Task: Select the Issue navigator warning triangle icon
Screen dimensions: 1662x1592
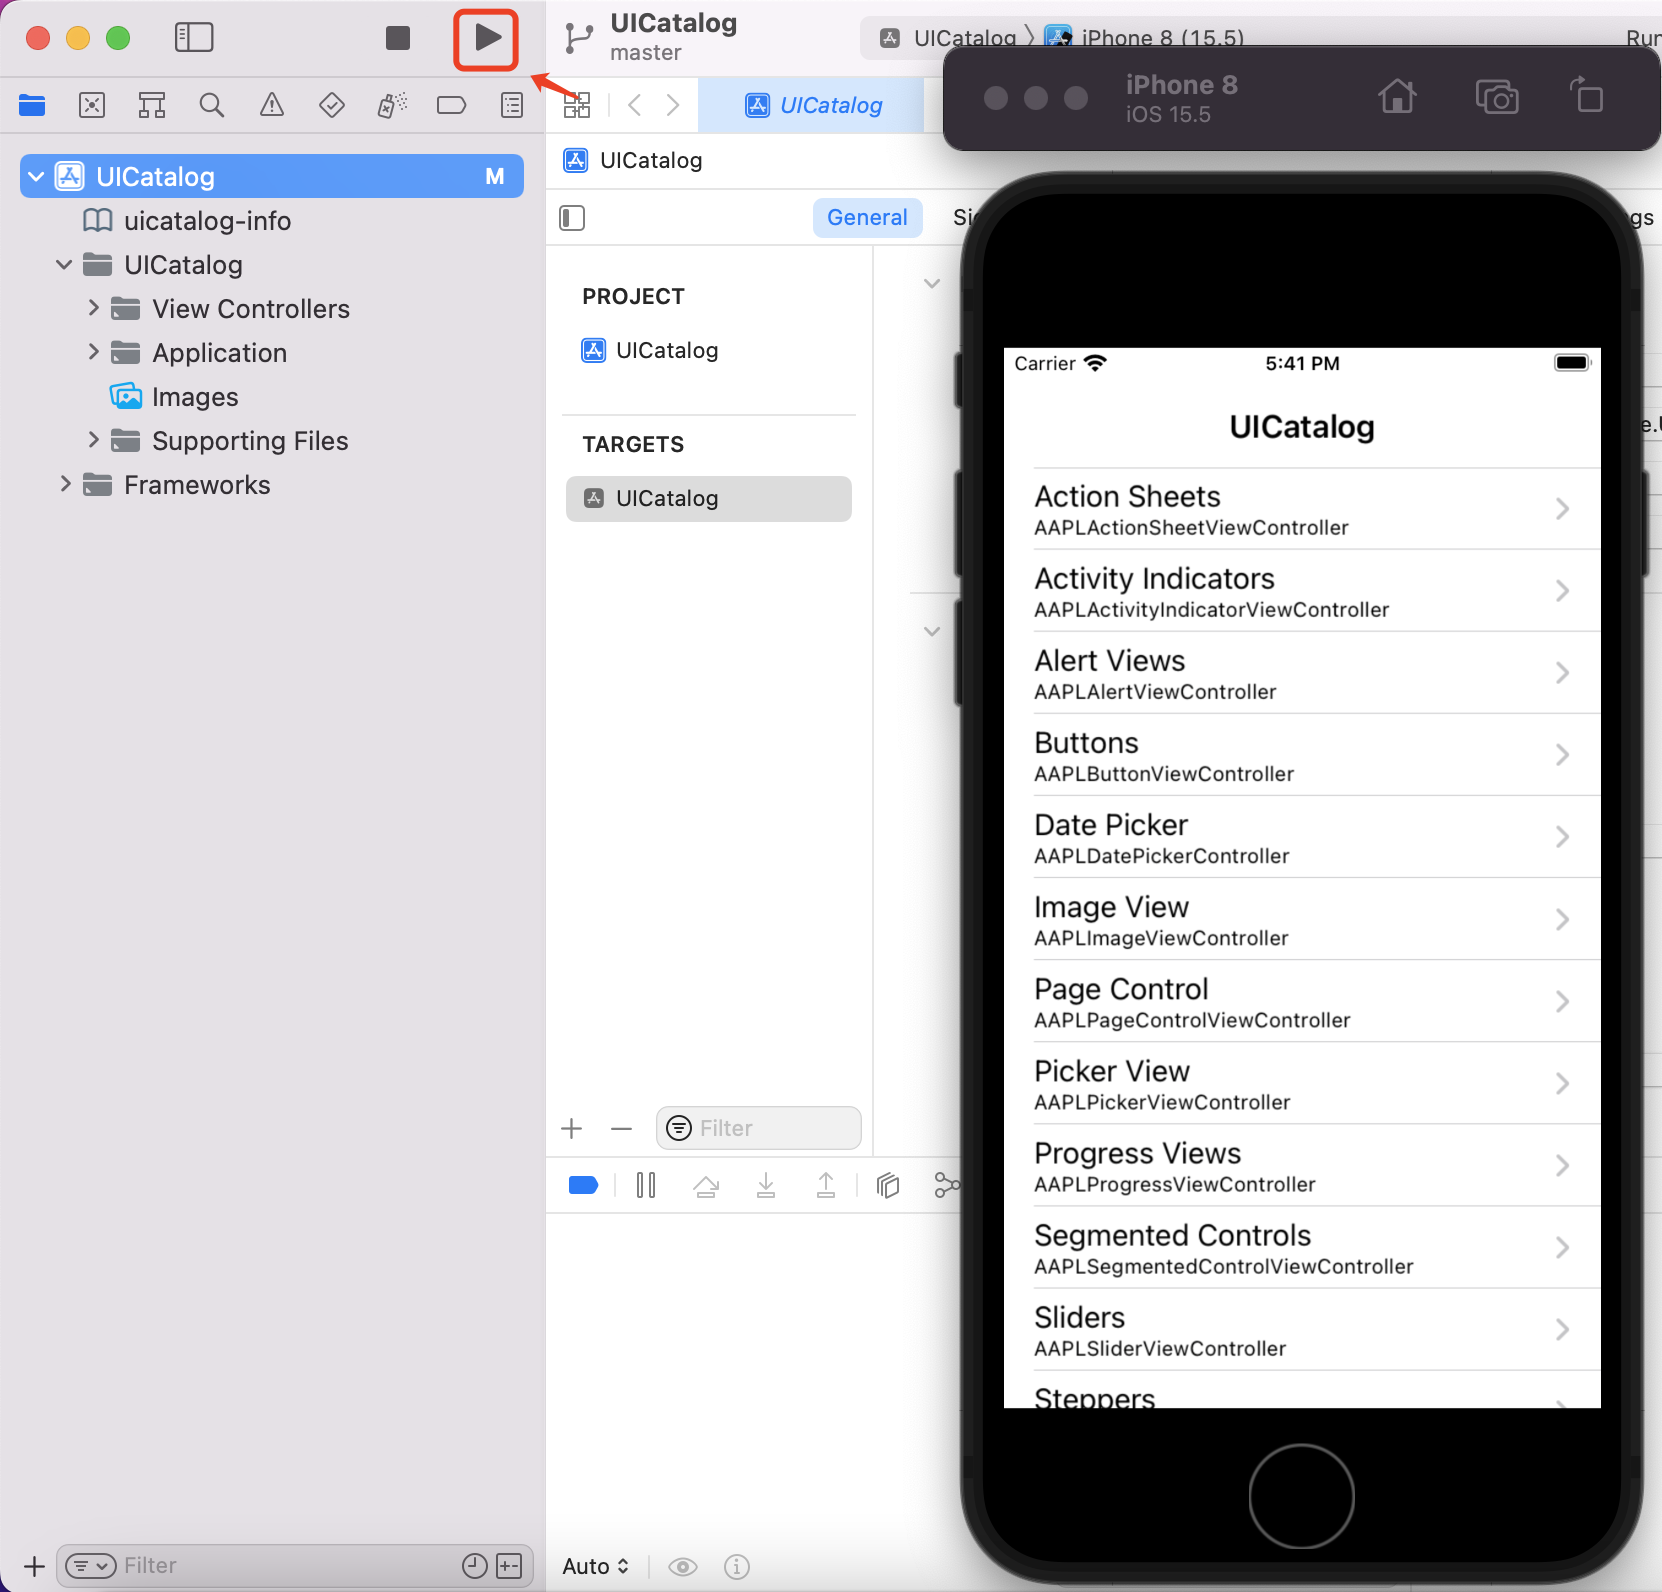Action: click(x=272, y=104)
